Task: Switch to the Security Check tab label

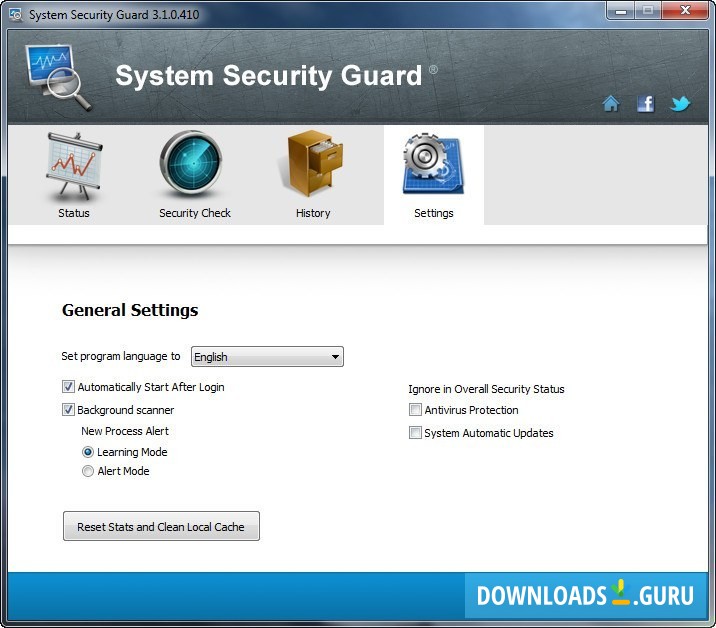Action: click(x=195, y=213)
